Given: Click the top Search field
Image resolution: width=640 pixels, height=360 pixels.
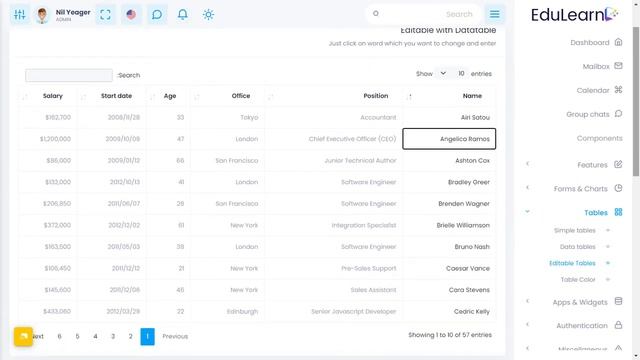Looking at the screenshot, I should pyautogui.click(x=423, y=14).
